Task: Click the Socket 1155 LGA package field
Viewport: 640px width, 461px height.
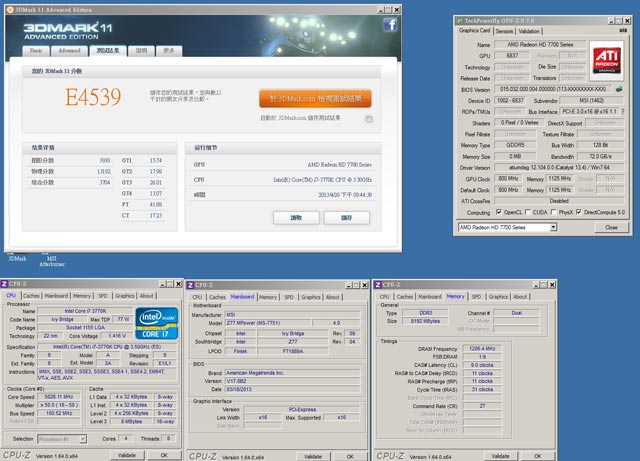Action: [x=85, y=327]
